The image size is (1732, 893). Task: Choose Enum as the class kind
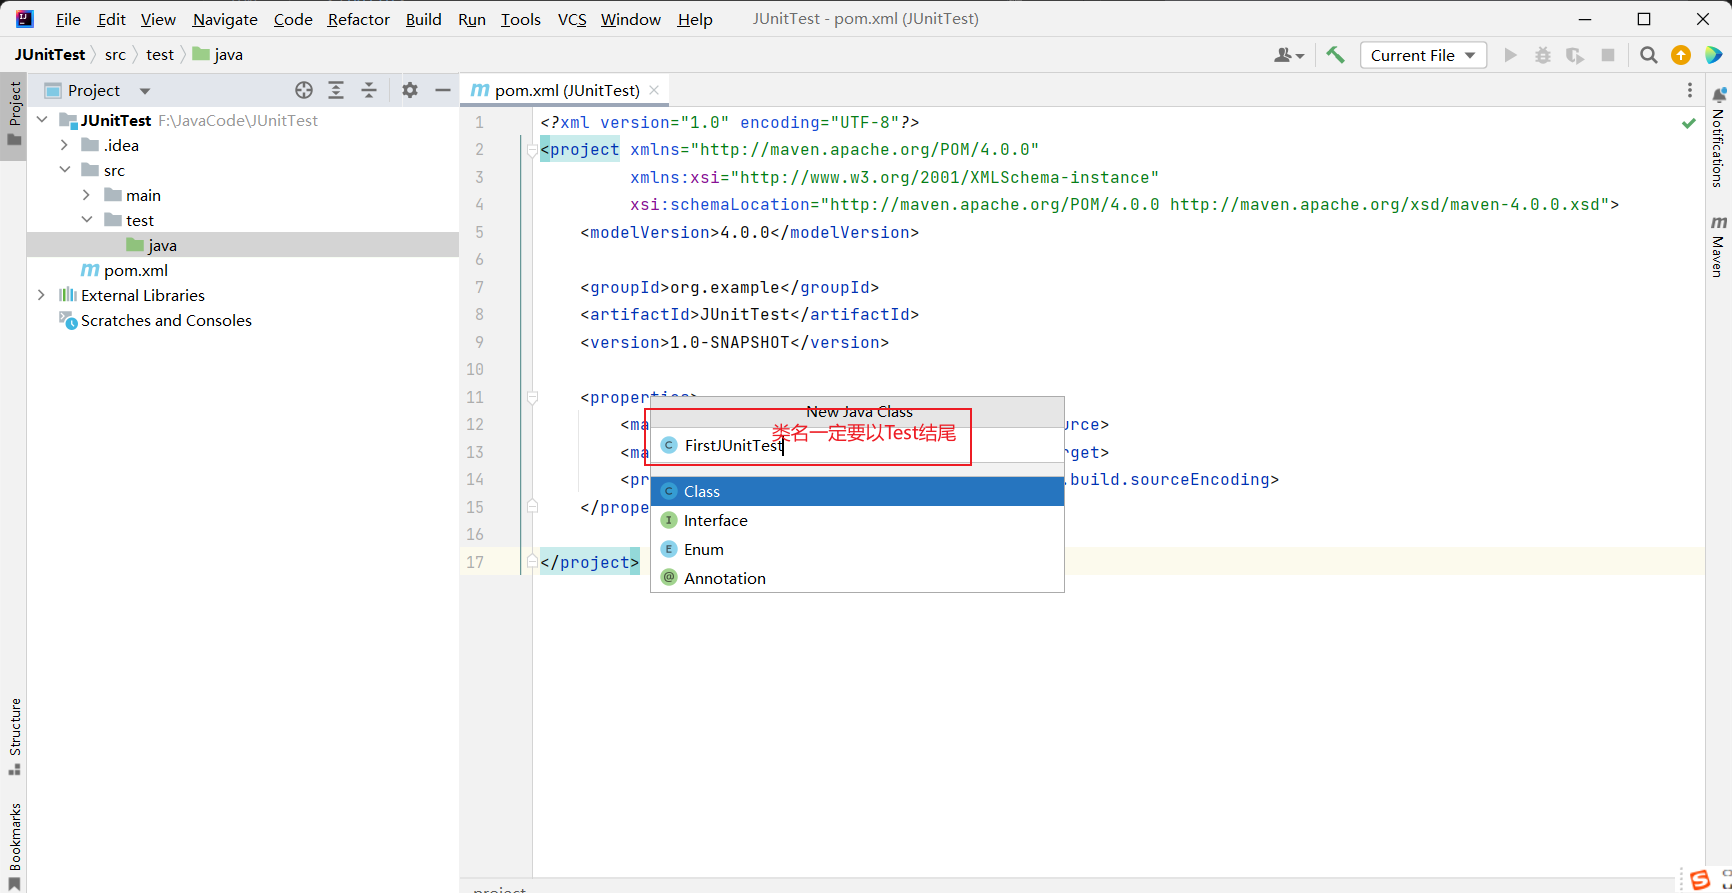click(704, 549)
